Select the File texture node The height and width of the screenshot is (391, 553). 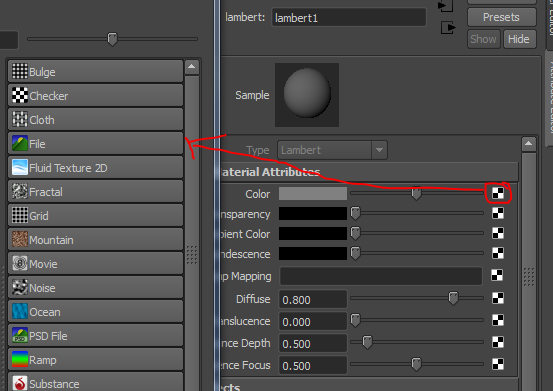coord(96,143)
